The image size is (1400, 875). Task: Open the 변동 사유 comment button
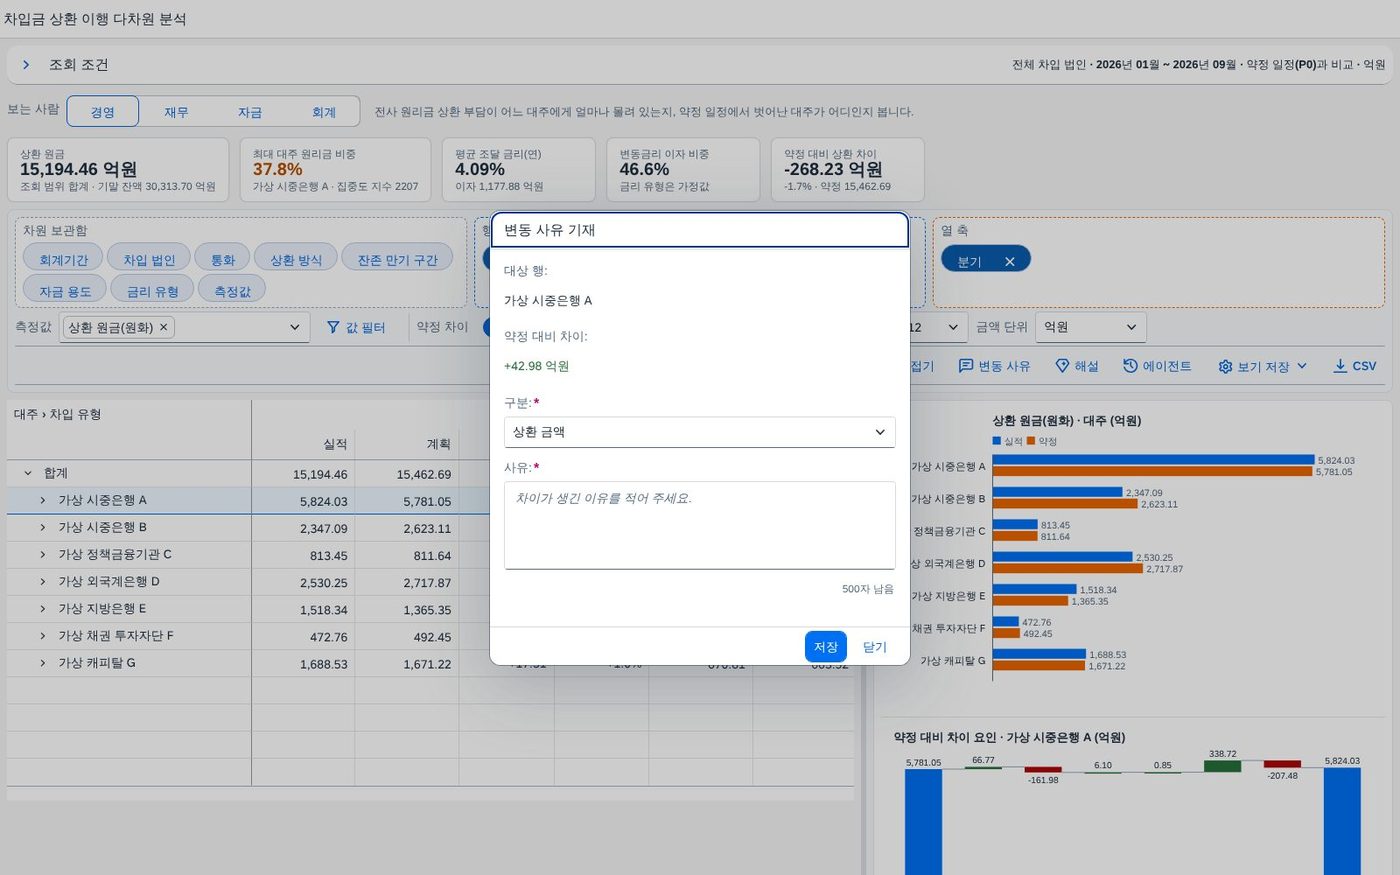point(994,366)
